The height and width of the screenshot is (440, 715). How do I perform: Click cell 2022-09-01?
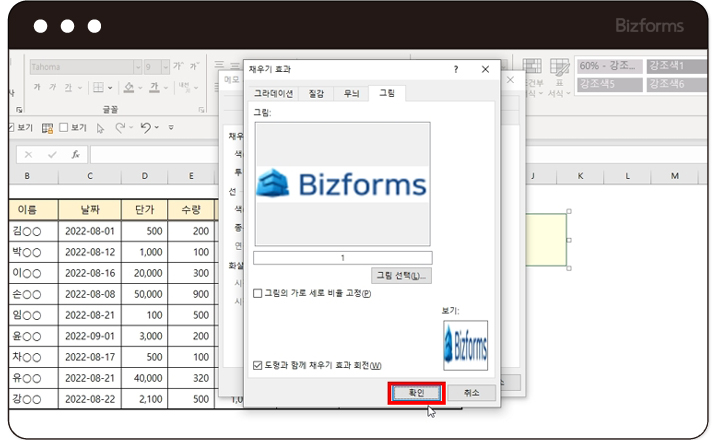point(90,336)
